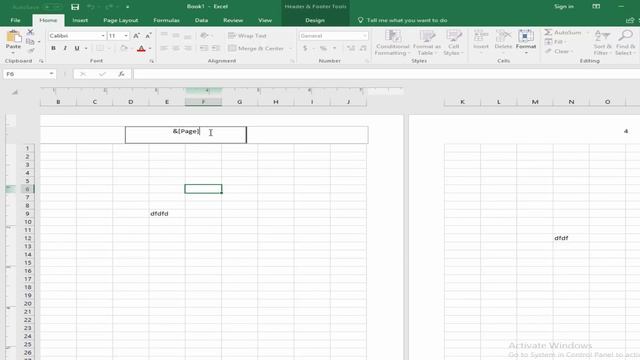Click Decrease Indent icon

[x=204, y=48]
